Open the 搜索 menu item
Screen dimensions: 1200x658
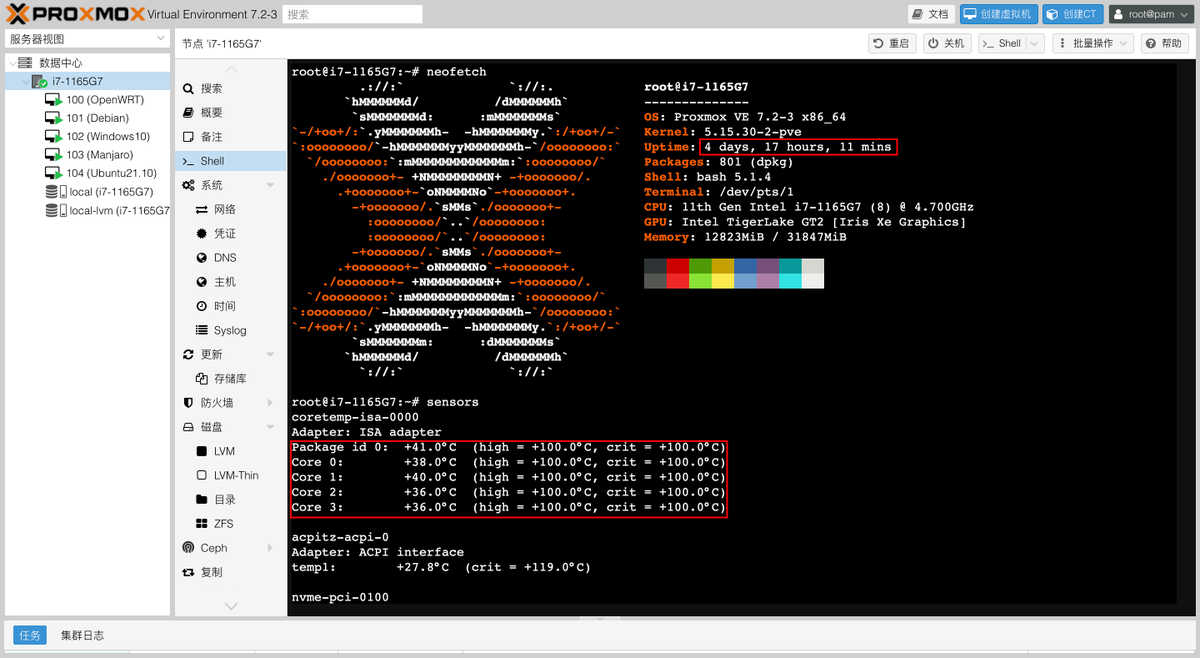click(x=230, y=88)
